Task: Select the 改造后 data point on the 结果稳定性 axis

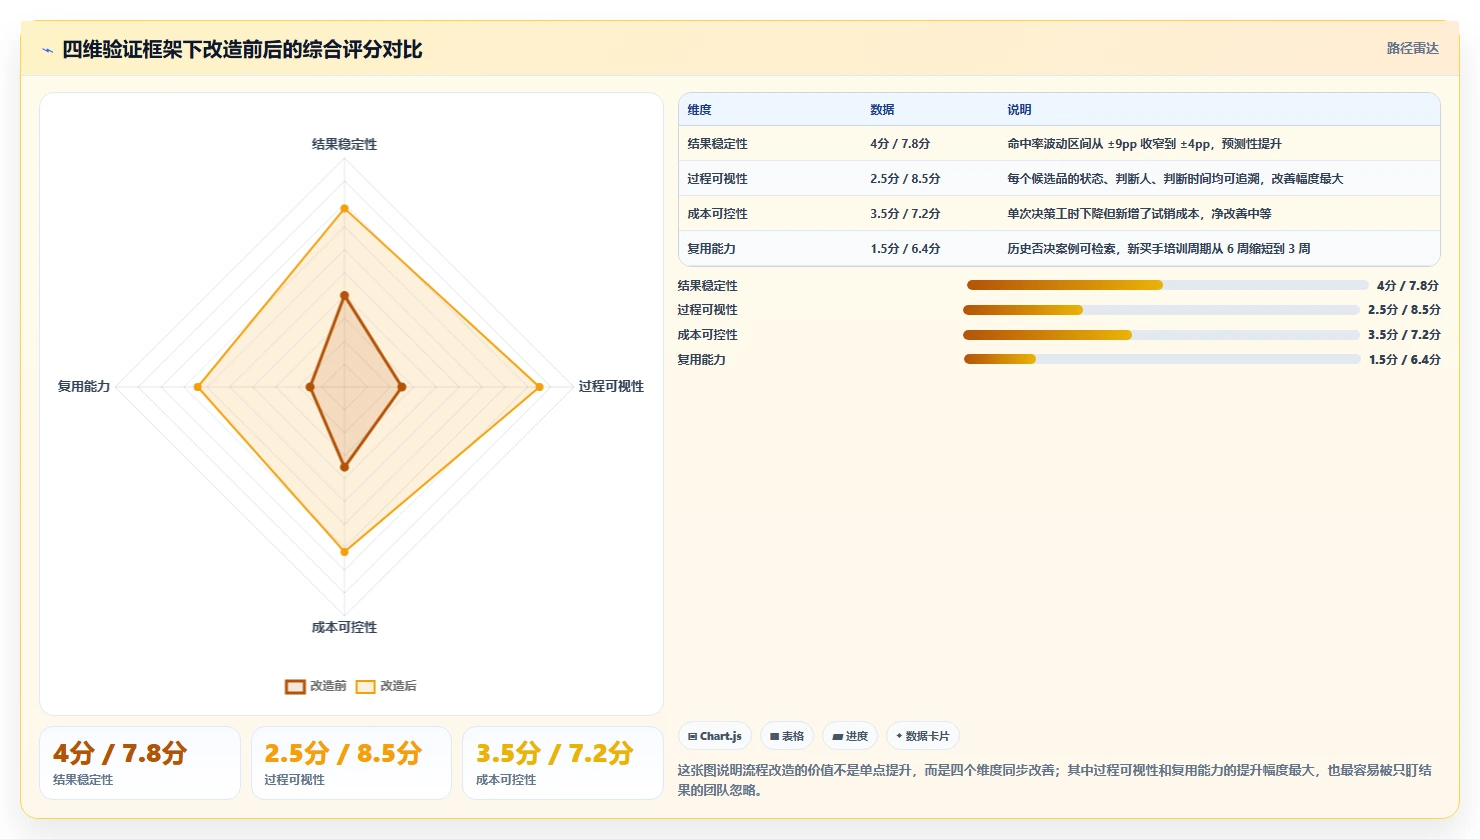Action: coord(344,209)
